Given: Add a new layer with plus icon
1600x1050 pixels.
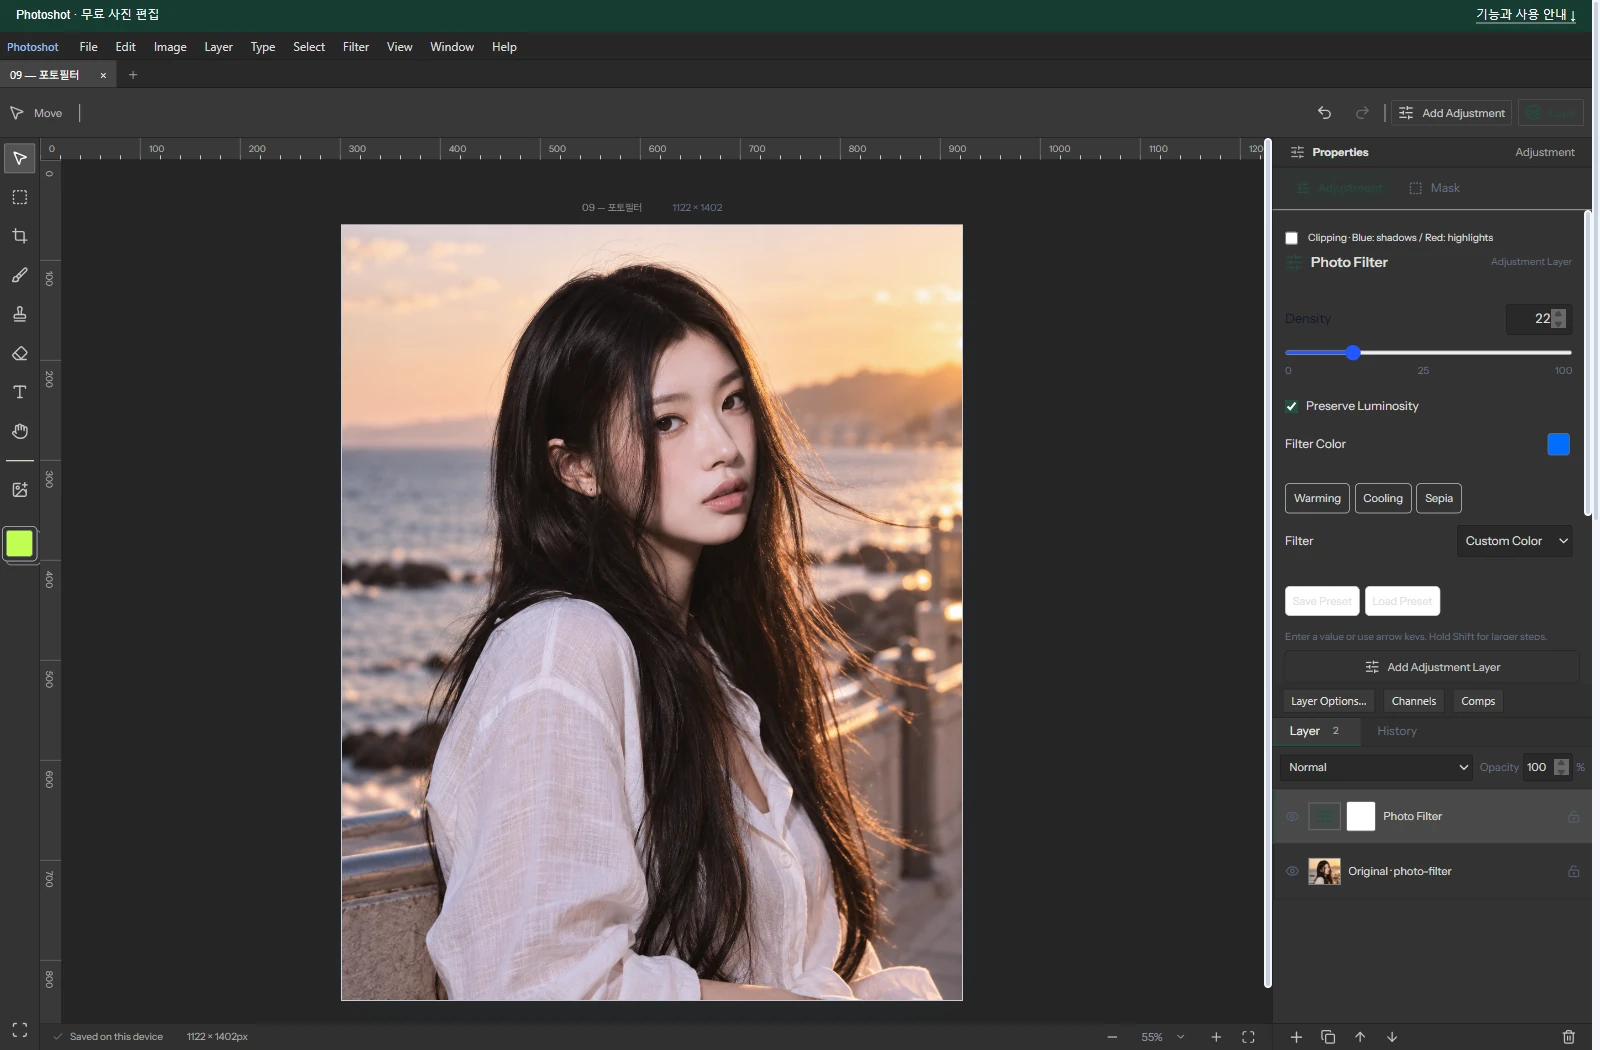Looking at the screenshot, I should click(1296, 1037).
